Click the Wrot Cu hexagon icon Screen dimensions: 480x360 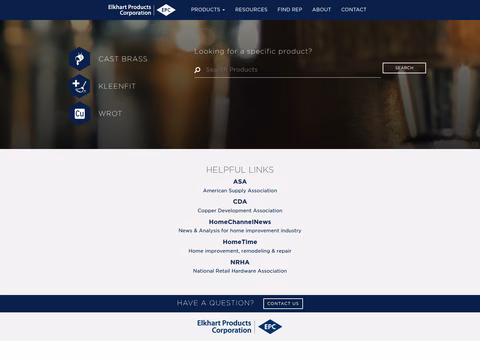pyautogui.click(x=79, y=114)
